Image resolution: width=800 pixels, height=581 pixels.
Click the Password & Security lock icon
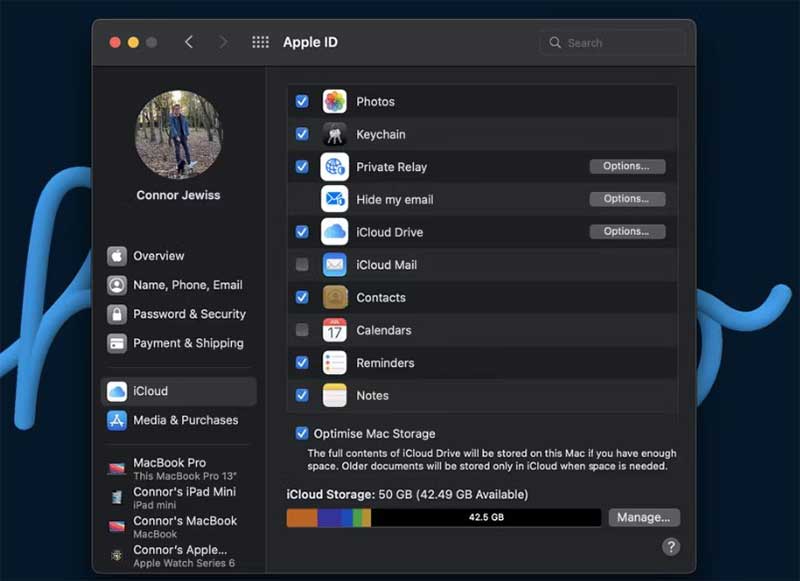(x=117, y=314)
